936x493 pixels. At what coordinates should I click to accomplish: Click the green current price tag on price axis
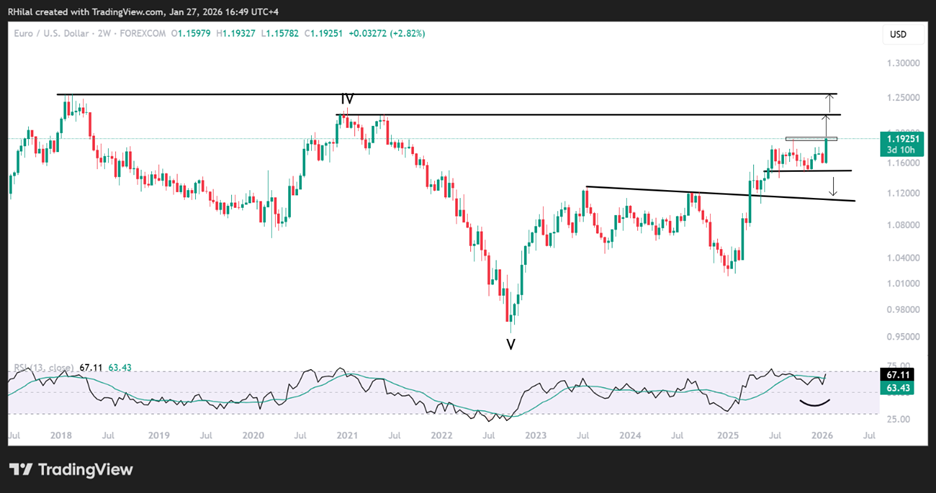click(901, 144)
